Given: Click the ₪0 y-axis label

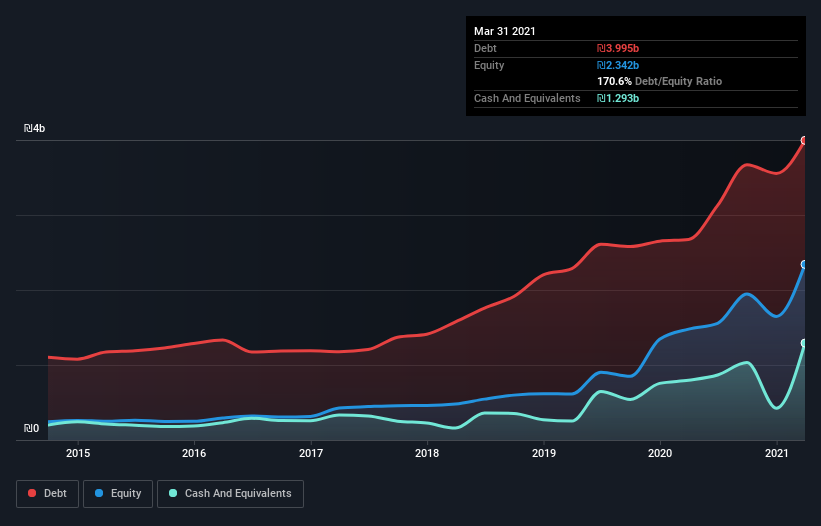Looking at the screenshot, I should [31, 428].
